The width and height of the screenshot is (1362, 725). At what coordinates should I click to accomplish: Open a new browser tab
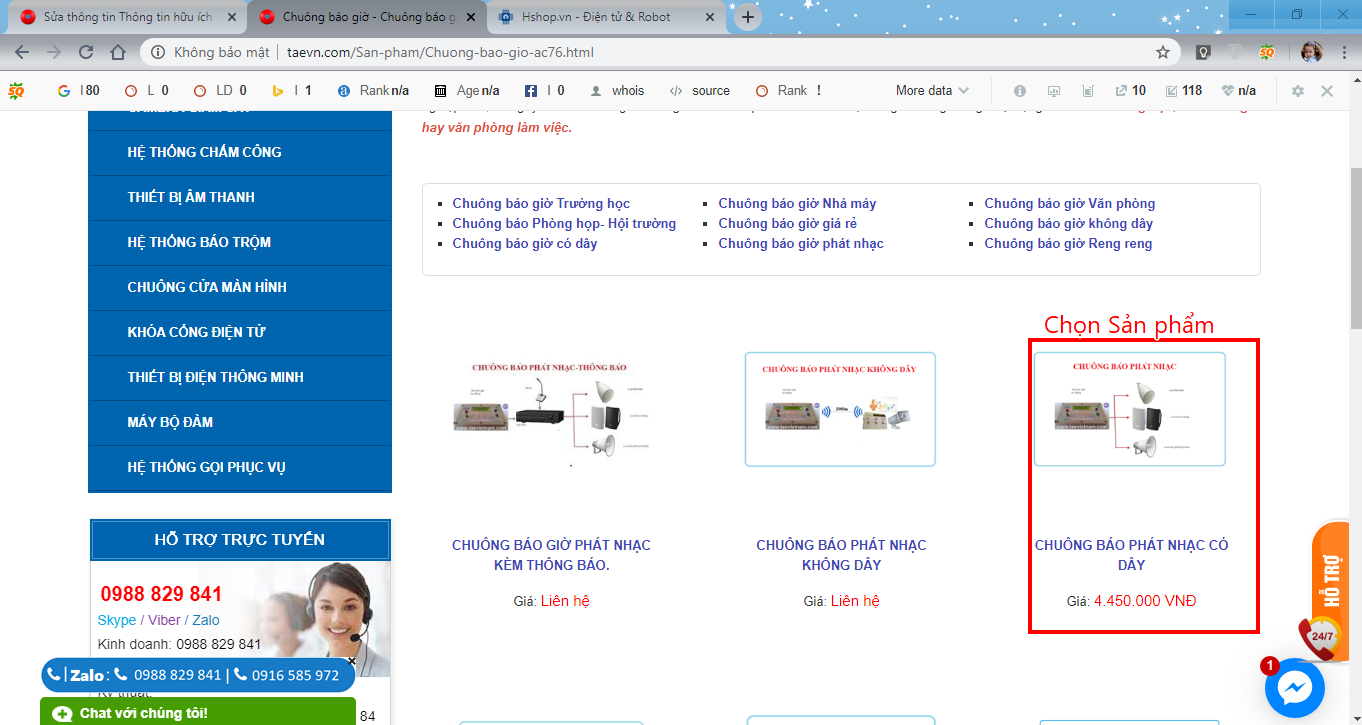click(747, 17)
